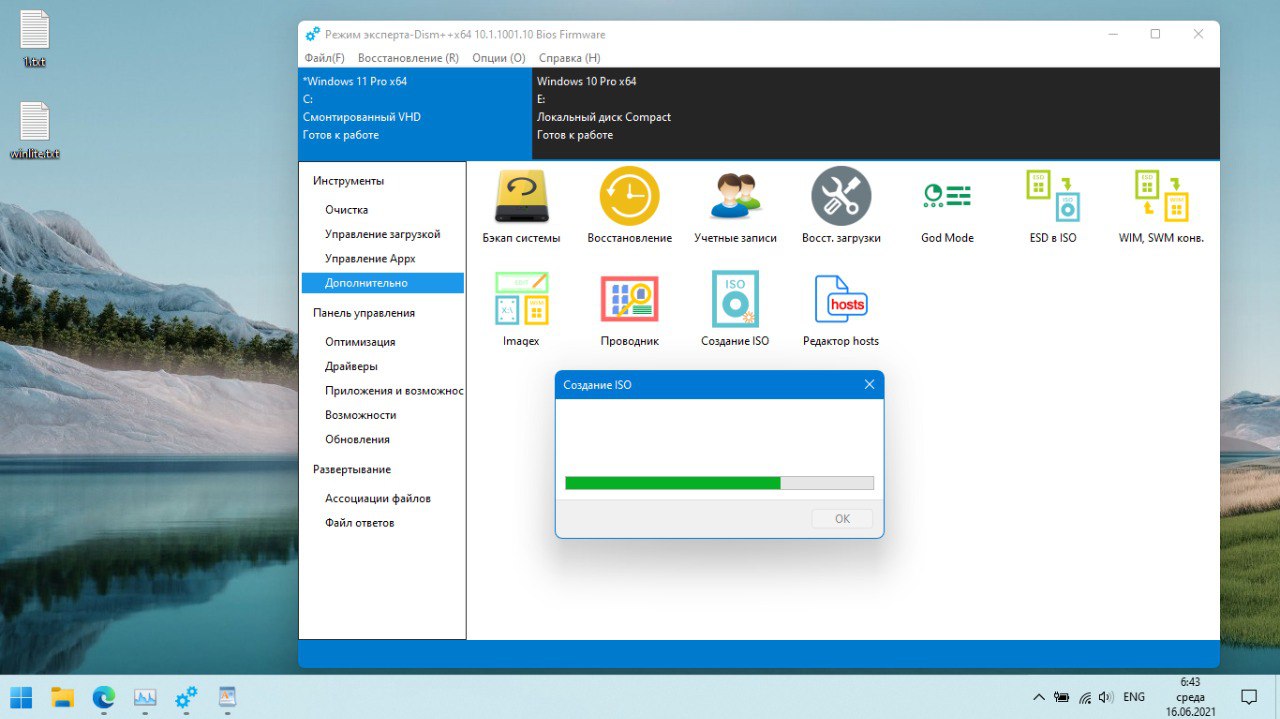Click the Развертывание section header
The height and width of the screenshot is (719, 1280).
click(351, 469)
